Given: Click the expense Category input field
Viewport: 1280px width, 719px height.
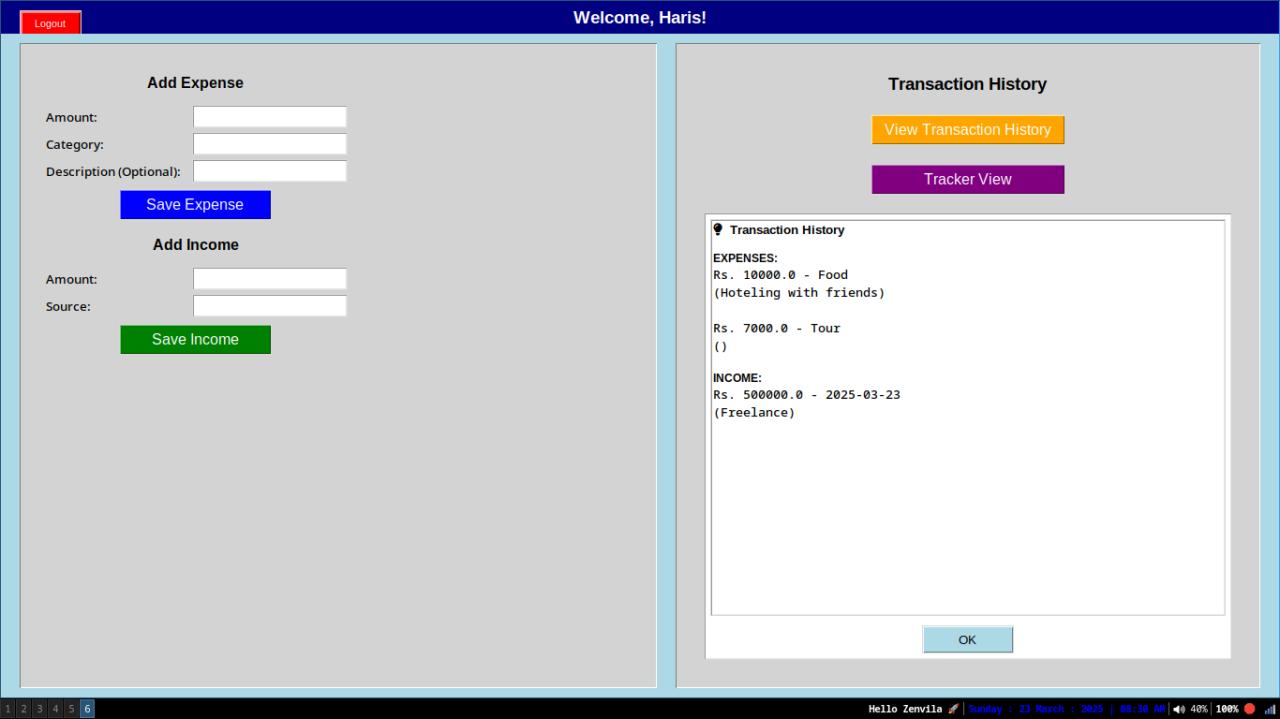Looking at the screenshot, I should [x=269, y=144].
